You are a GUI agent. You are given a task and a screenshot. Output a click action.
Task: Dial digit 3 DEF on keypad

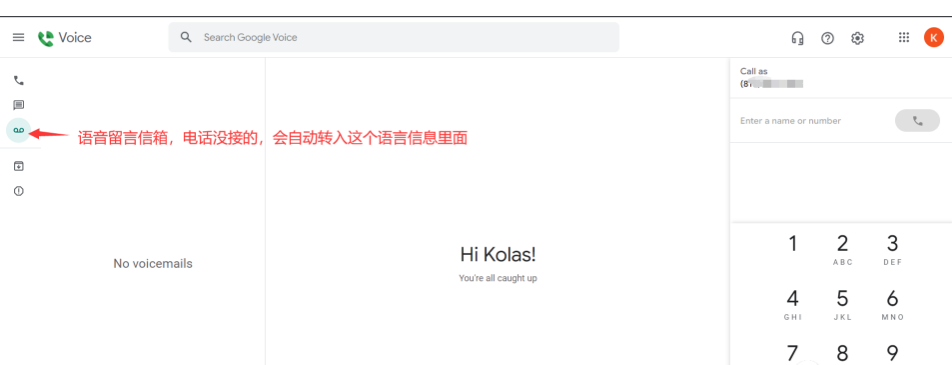click(x=892, y=250)
